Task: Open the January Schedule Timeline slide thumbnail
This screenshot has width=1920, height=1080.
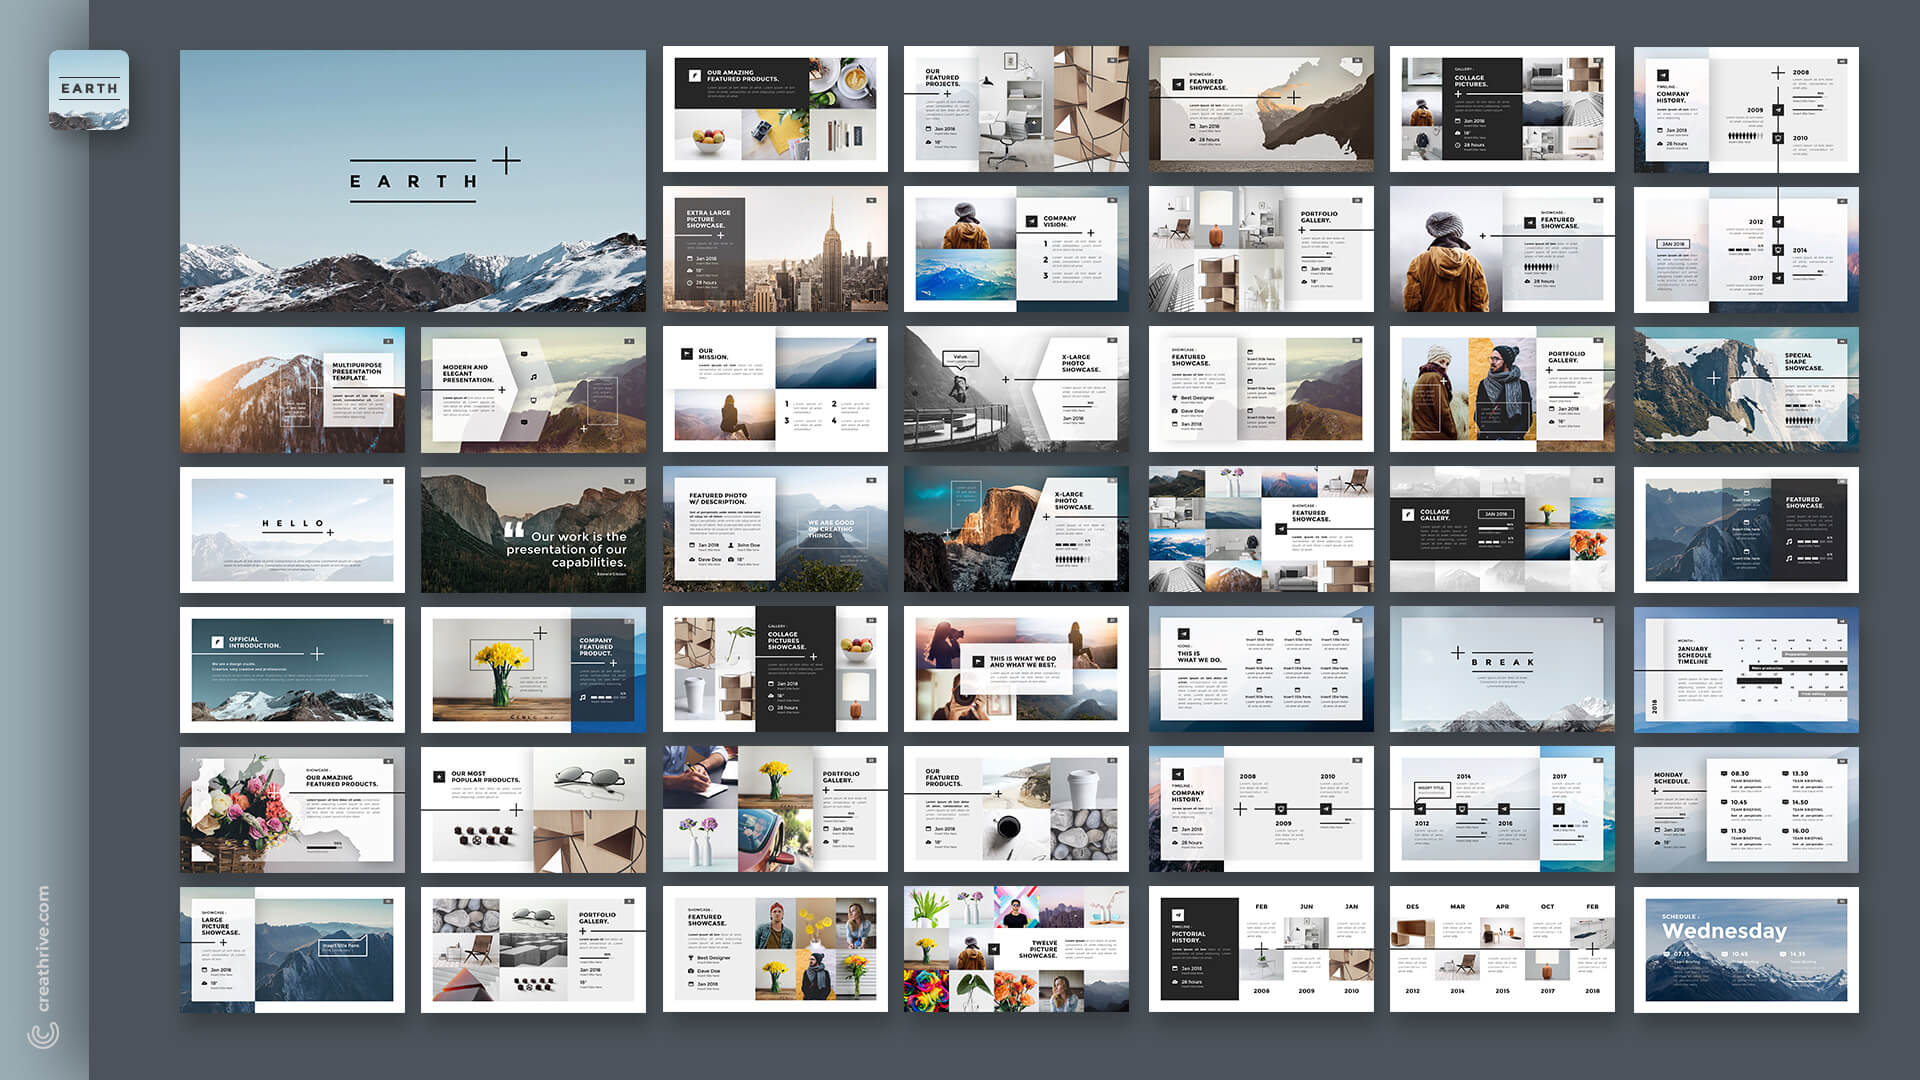Action: [x=1745, y=670]
